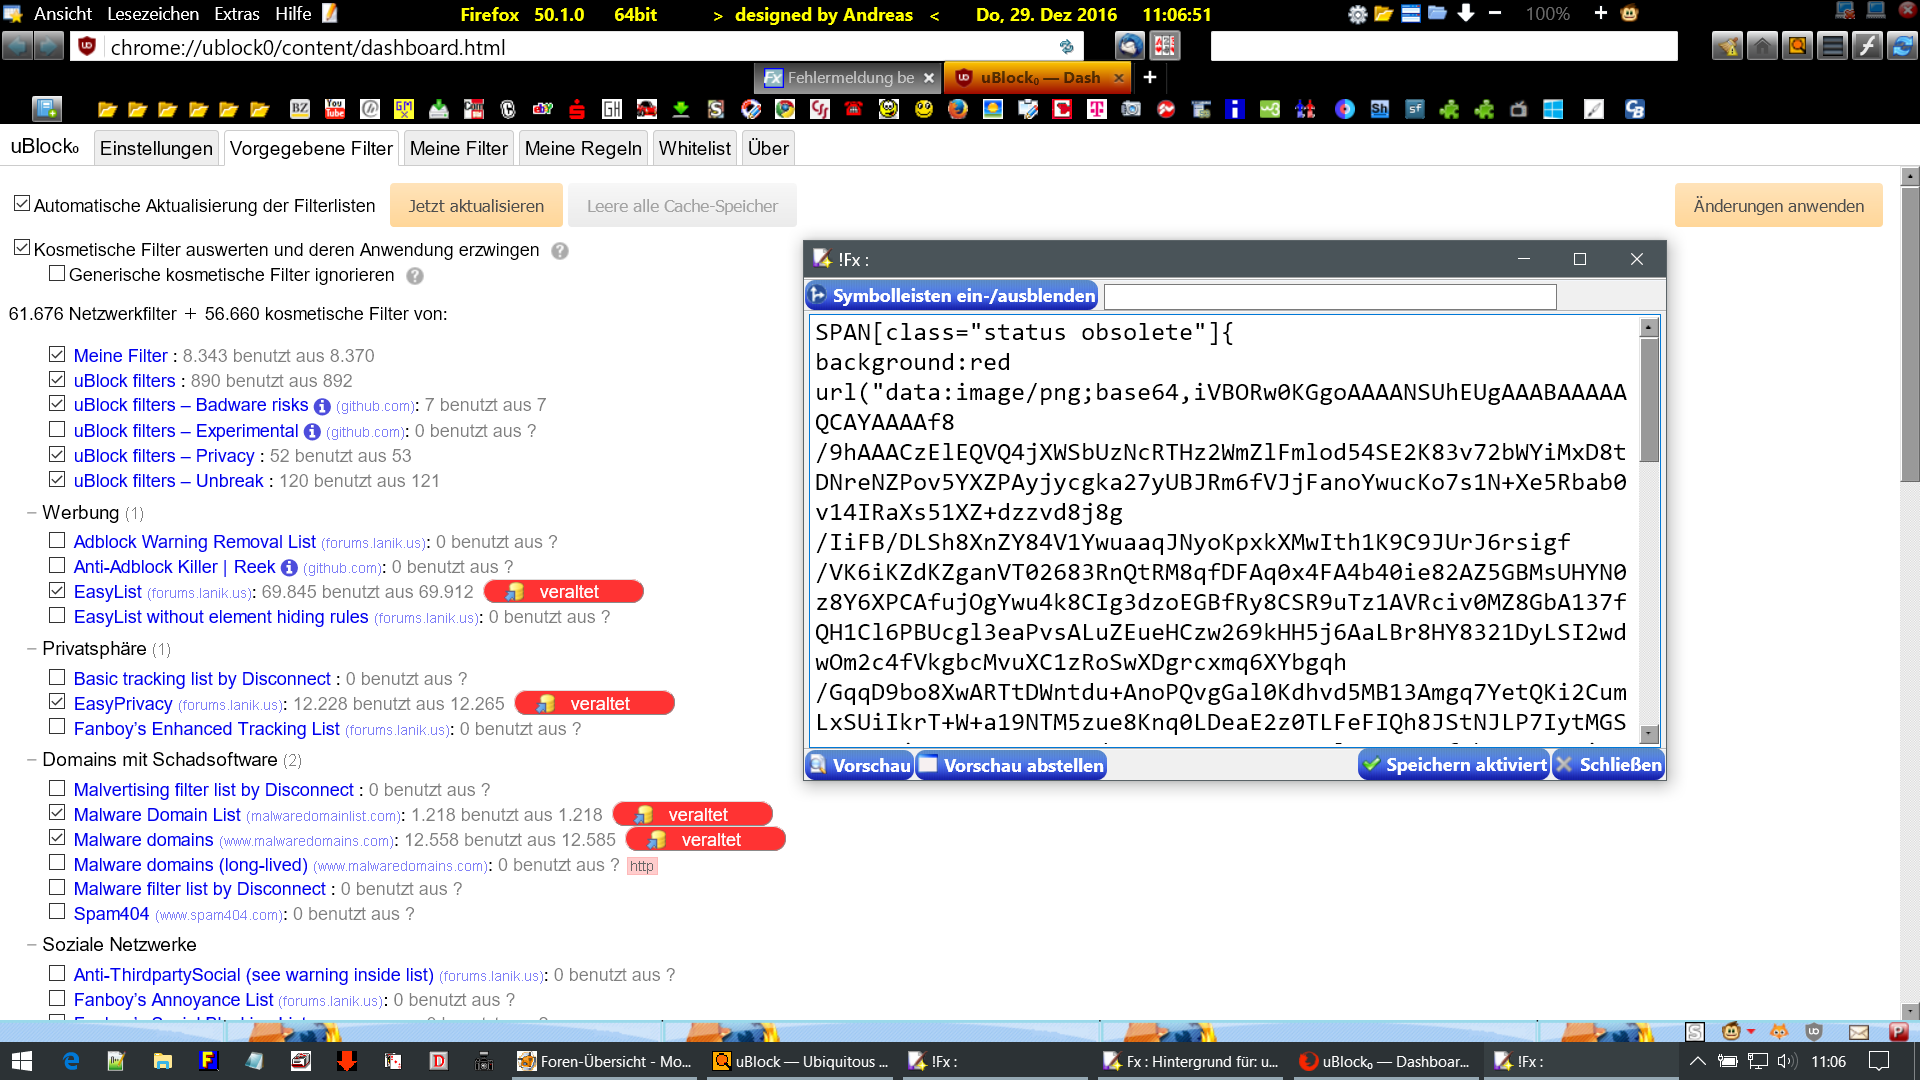Switch to the Meine Regeln tab
Image resolution: width=1920 pixels, height=1080 pixels.
583,148
